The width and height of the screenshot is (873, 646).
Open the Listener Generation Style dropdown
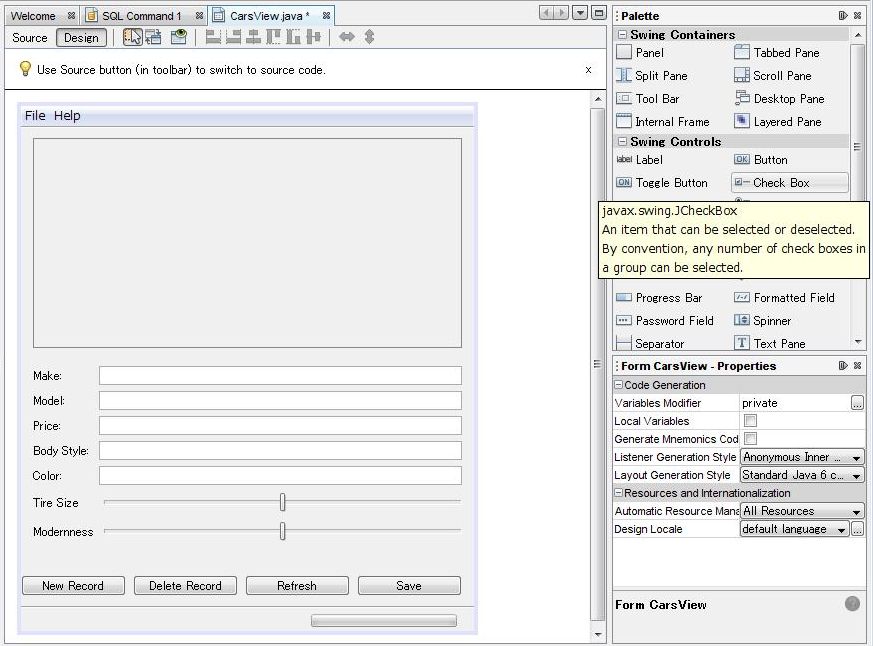(802, 457)
